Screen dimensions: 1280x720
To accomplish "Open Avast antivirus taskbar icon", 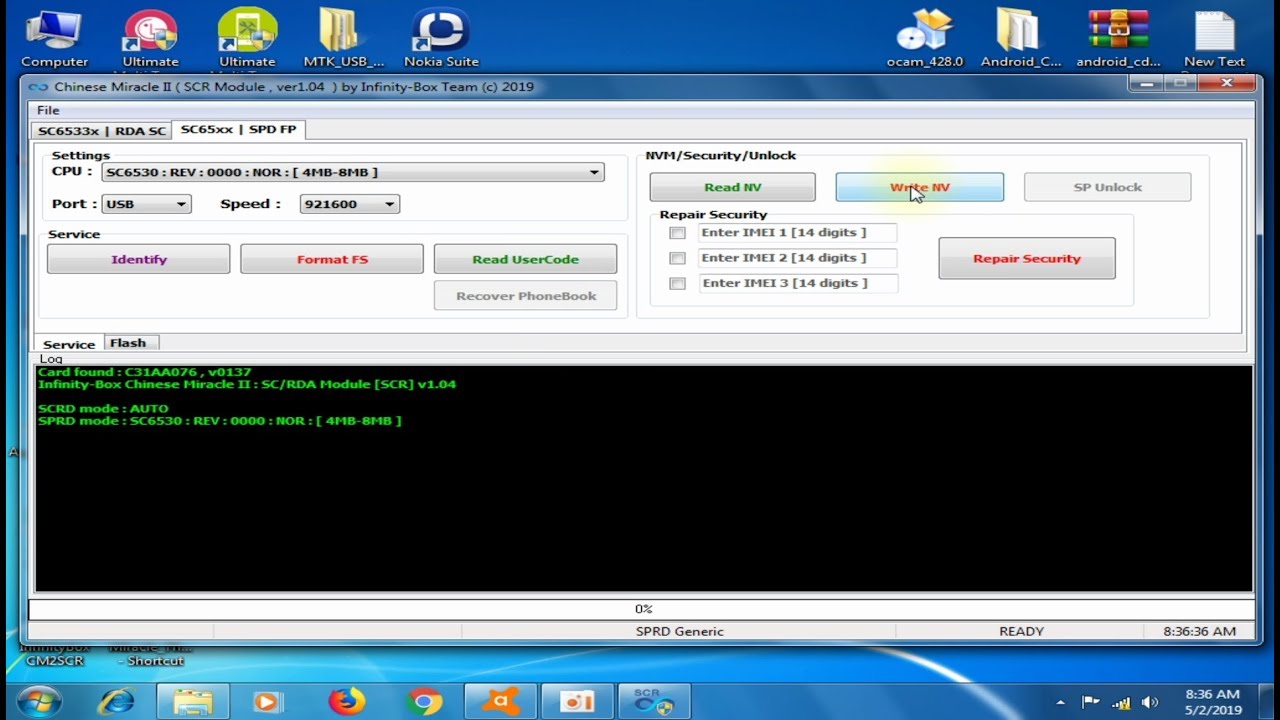I will click(x=500, y=702).
